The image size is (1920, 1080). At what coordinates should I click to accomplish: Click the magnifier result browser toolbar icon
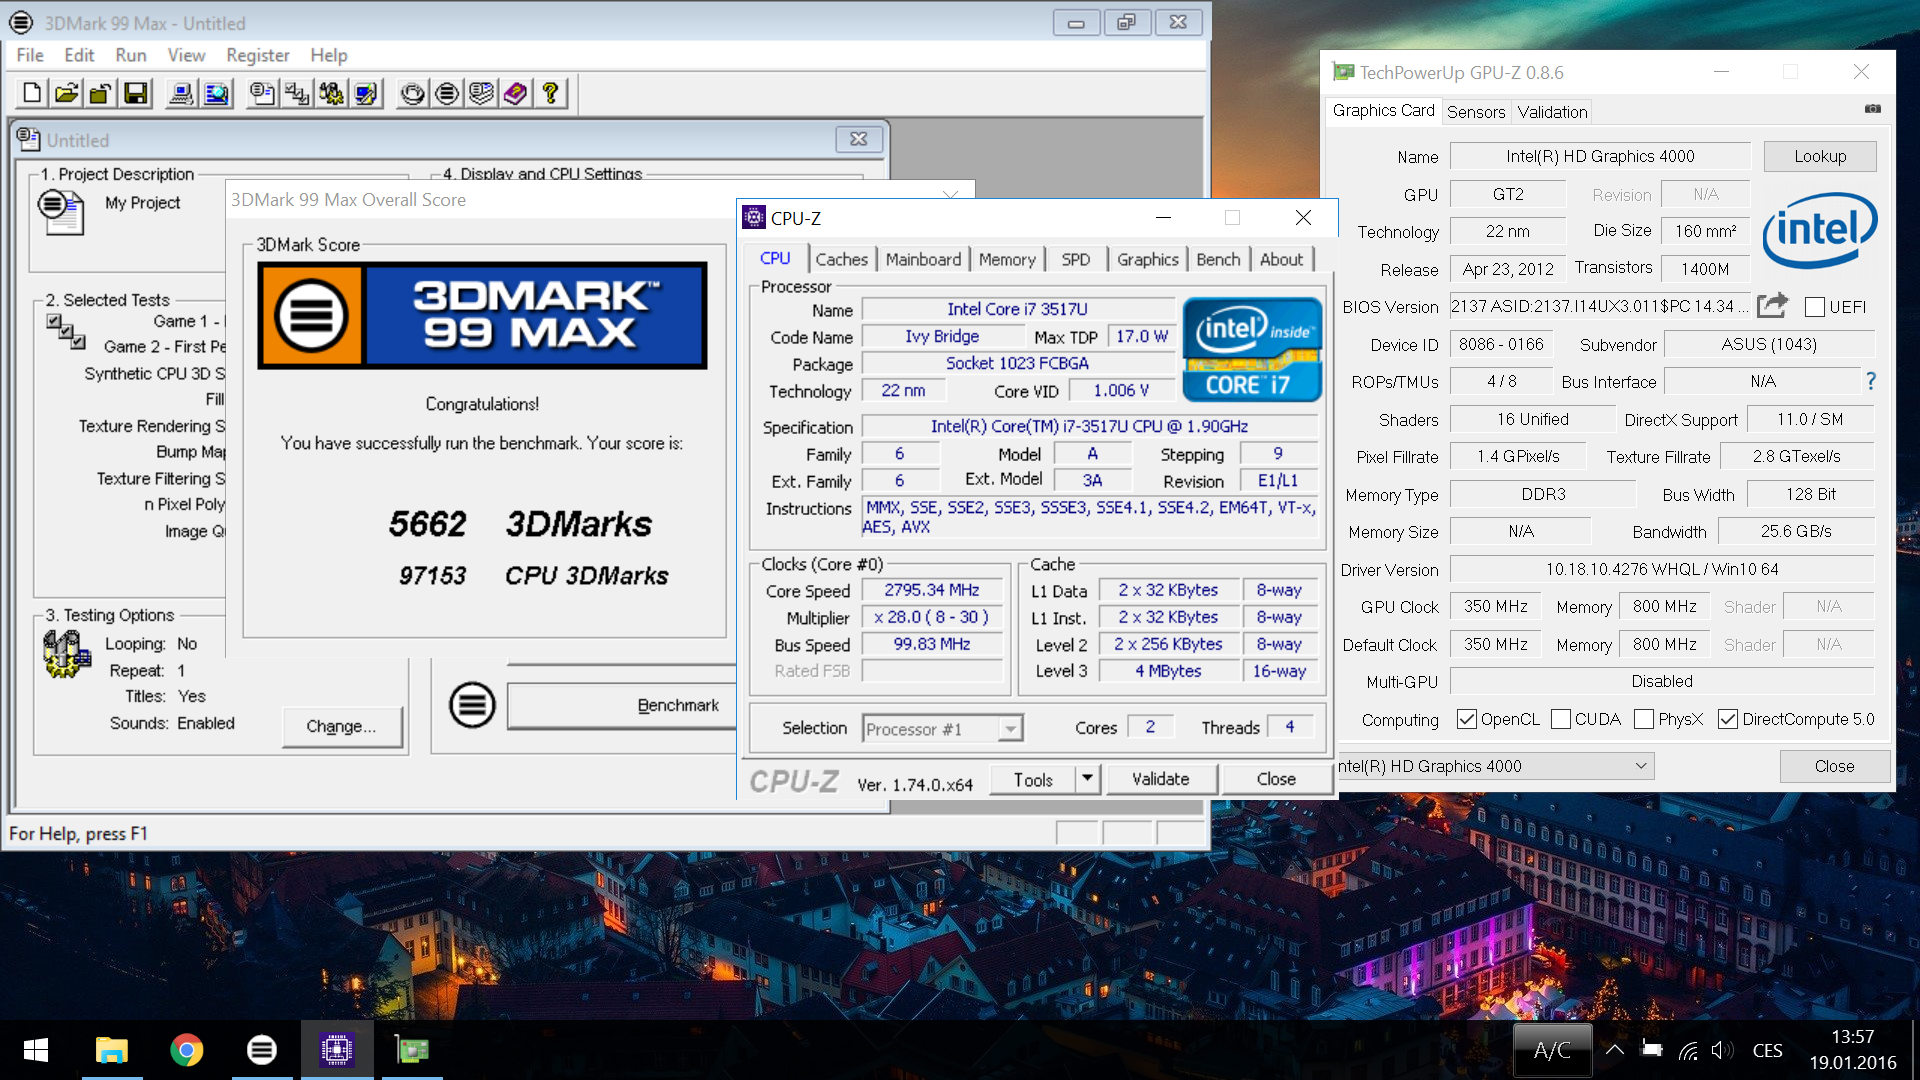tap(216, 94)
